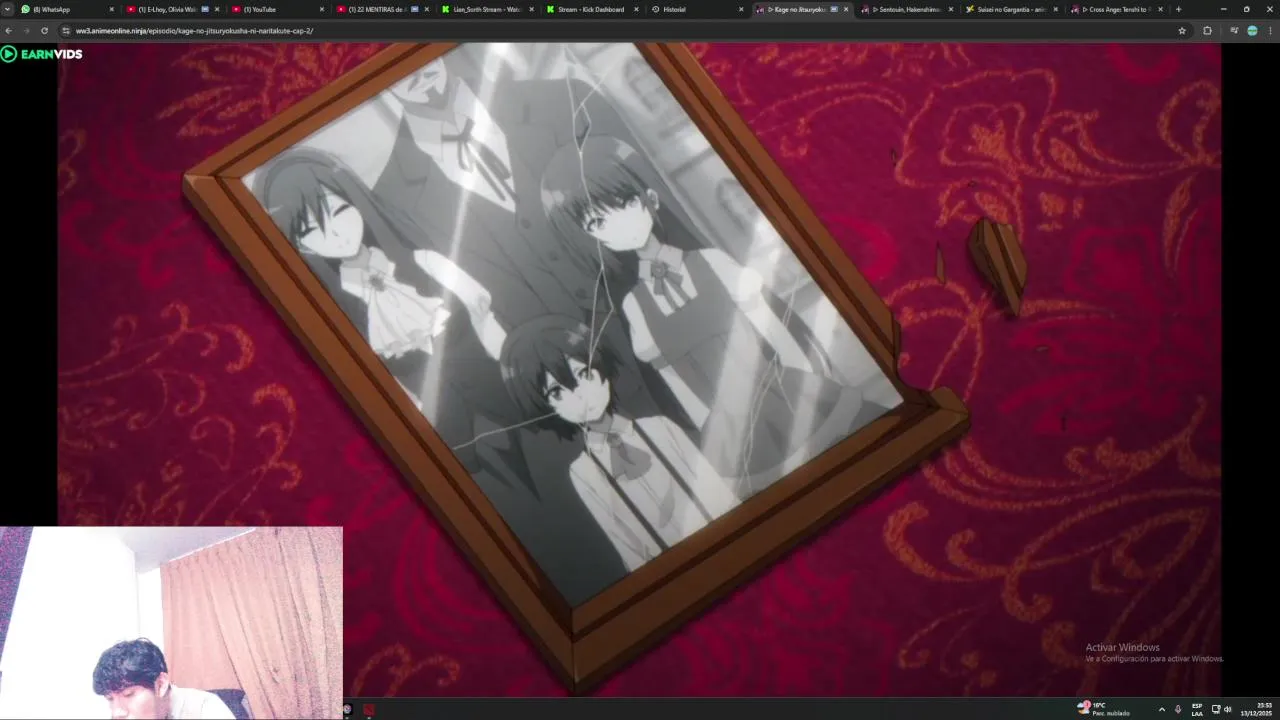Bookmark this page with the star icon
Image resolution: width=1280 pixels, height=720 pixels.
1182,31
